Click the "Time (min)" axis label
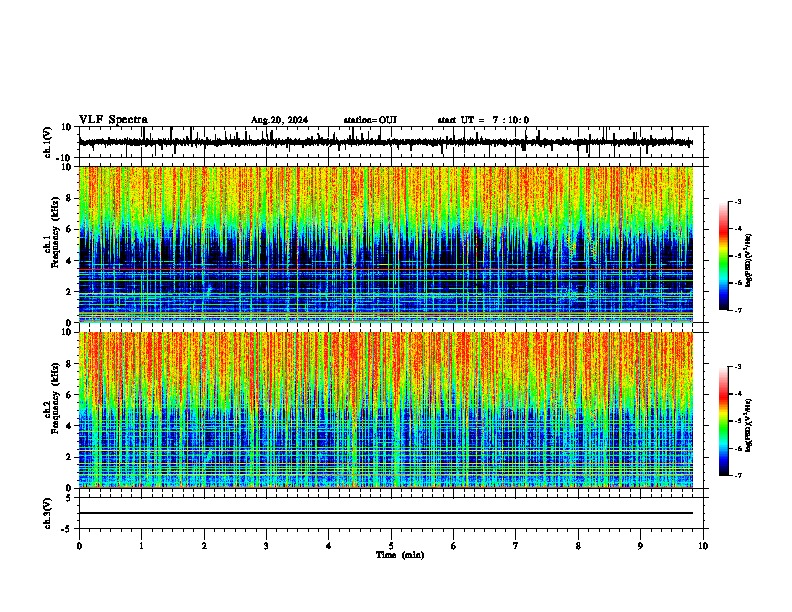The image size is (792, 612). click(x=400, y=555)
